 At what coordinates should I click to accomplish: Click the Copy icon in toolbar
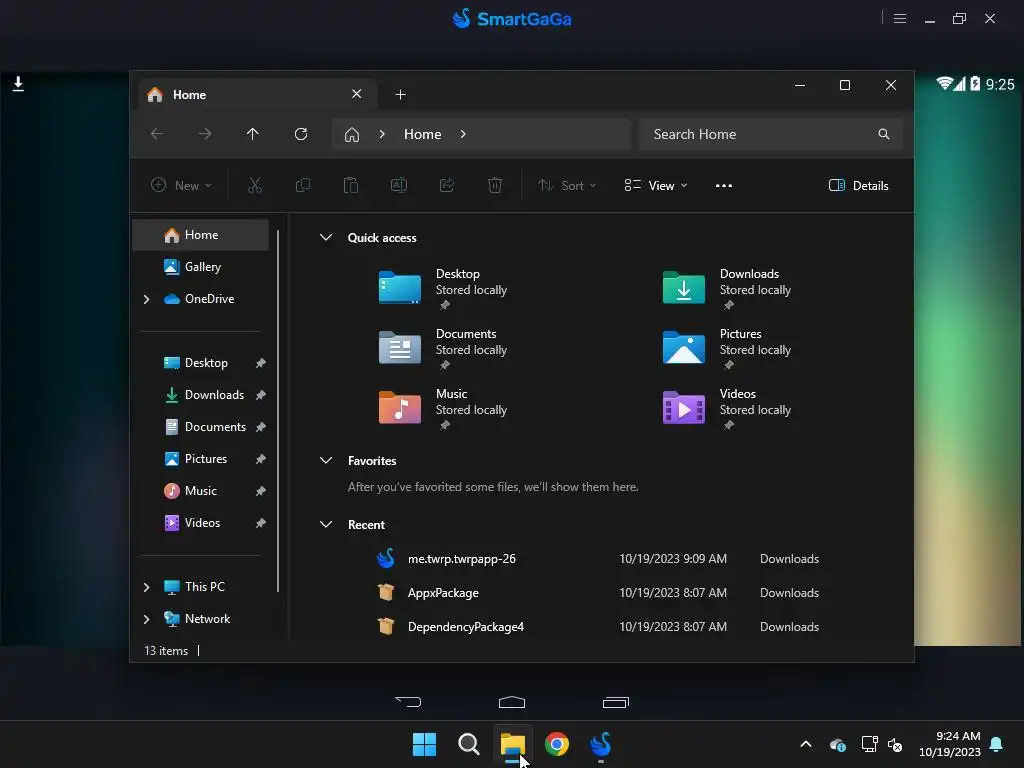click(x=302, y=185)
